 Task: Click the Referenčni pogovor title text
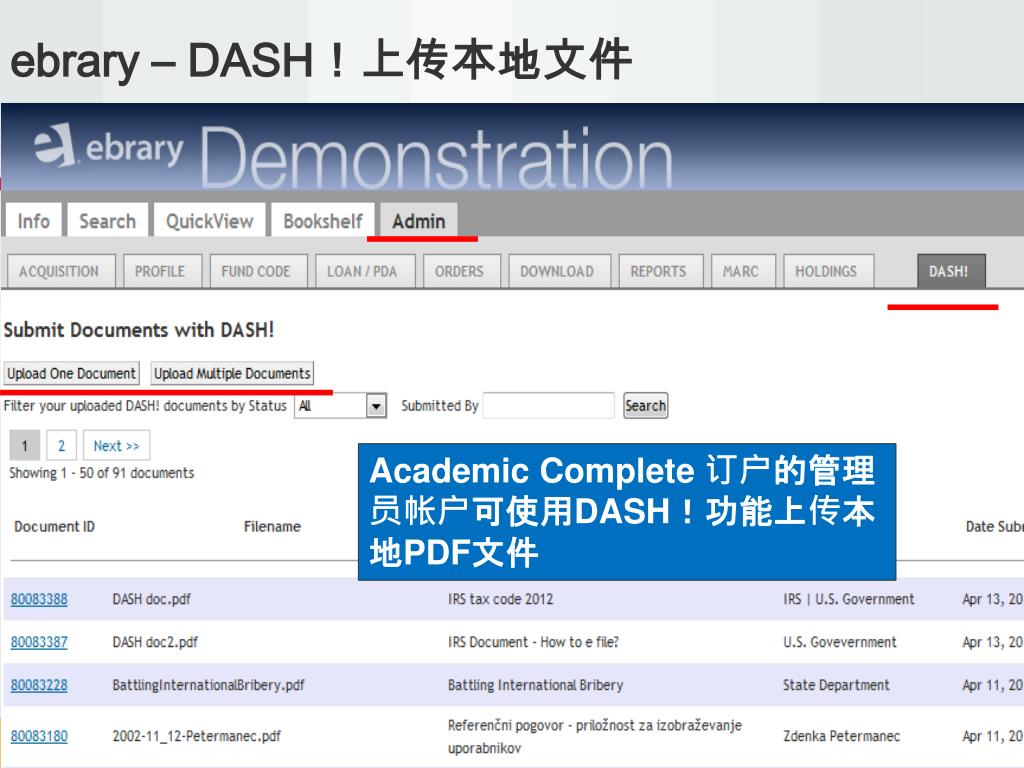[x=595, y=736]
